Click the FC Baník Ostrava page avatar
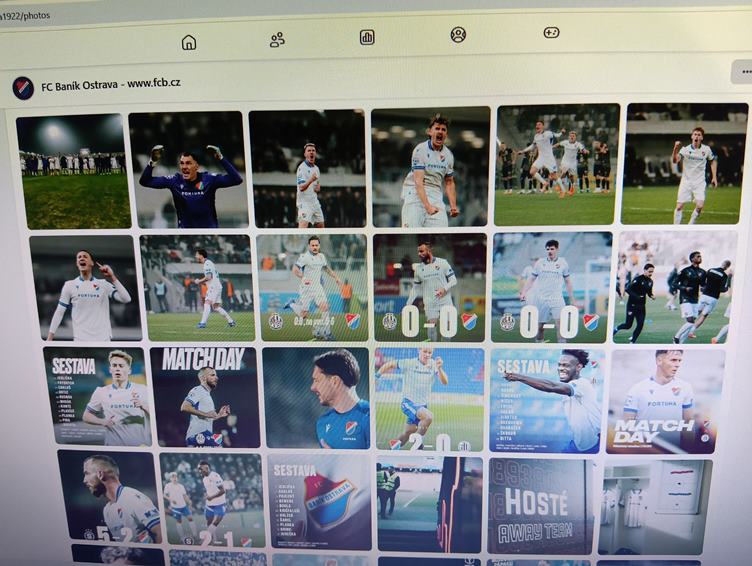Image resolution: width=752 pixels, height=566 pixels. [x=22, y=88]
